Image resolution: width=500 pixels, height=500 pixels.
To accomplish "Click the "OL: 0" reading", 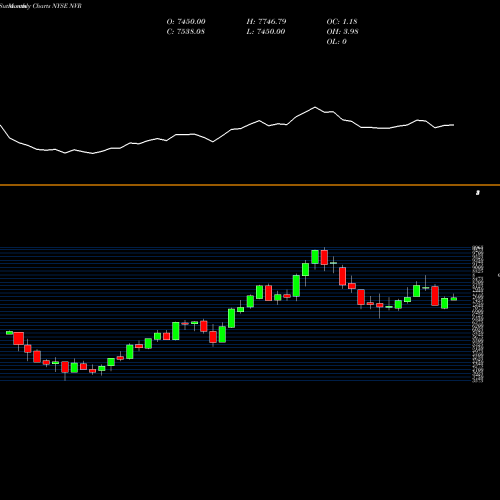I will [x=337, y=42].
